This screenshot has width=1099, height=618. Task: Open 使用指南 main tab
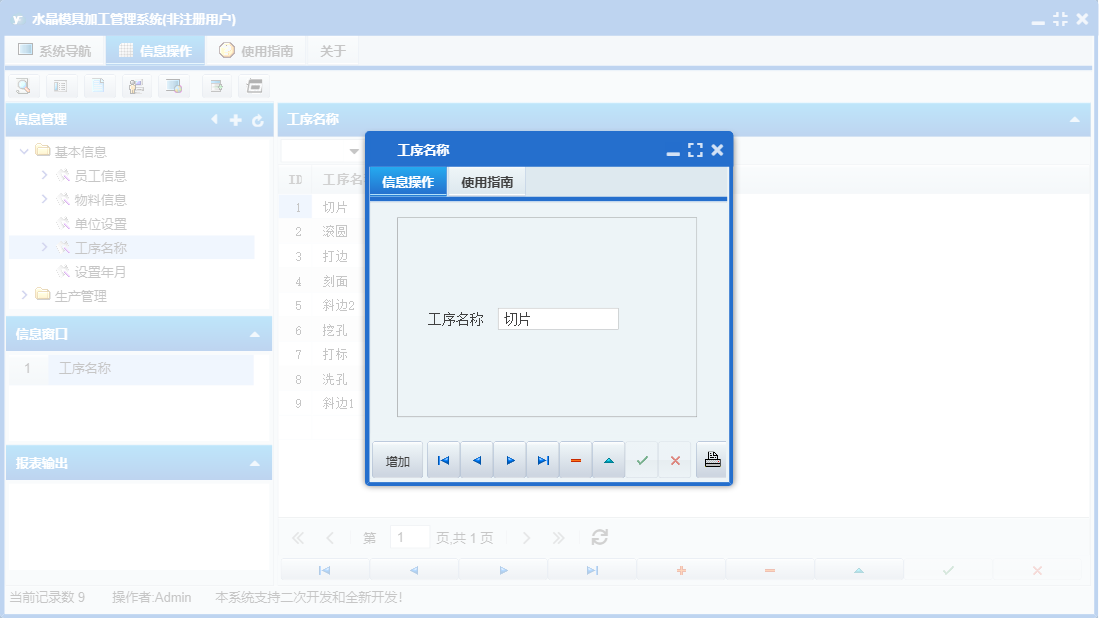point(256,50)
